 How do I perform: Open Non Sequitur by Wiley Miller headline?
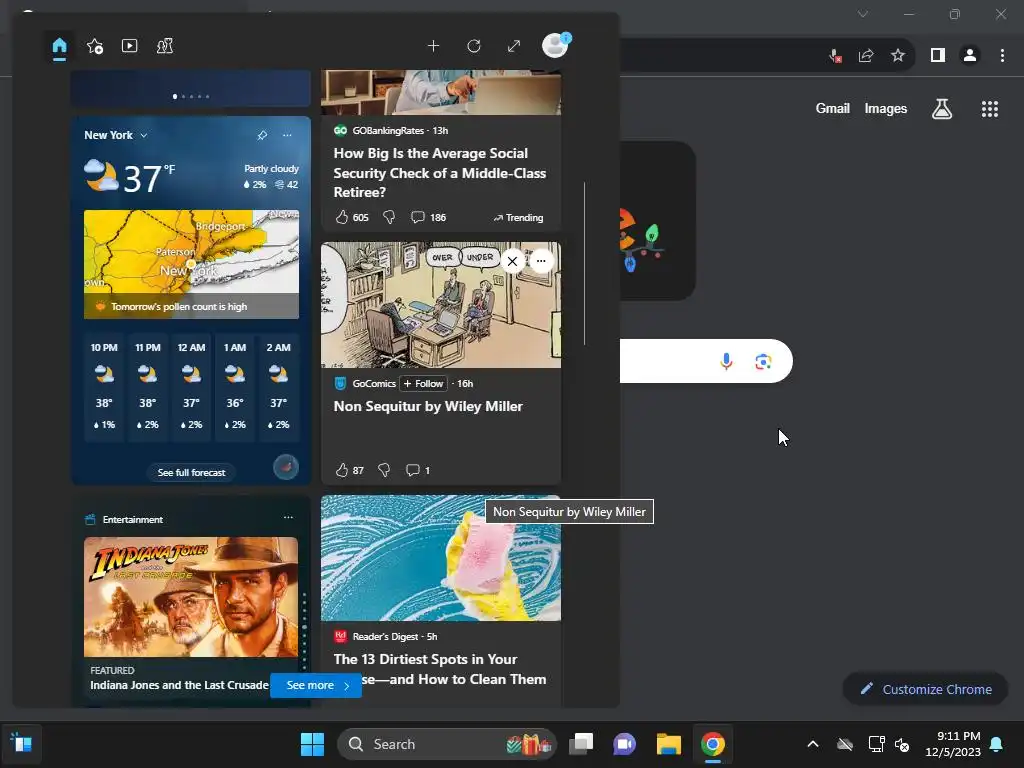tap(428, 406)
